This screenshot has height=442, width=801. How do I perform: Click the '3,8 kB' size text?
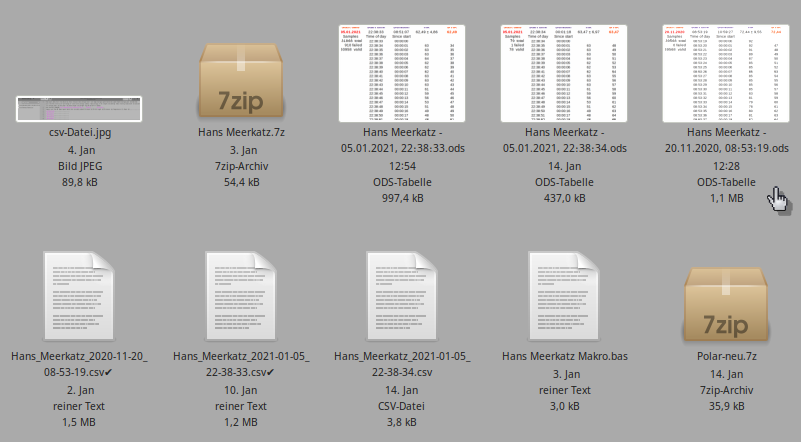(402, 422)
